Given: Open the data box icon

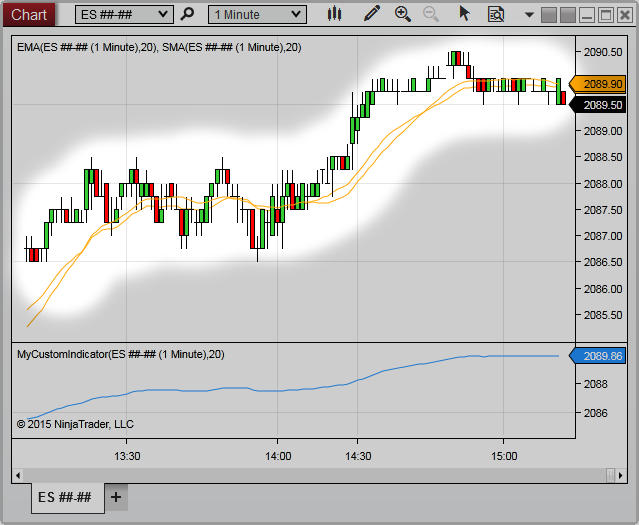Looking at the screenshot, I should (496, 14).
